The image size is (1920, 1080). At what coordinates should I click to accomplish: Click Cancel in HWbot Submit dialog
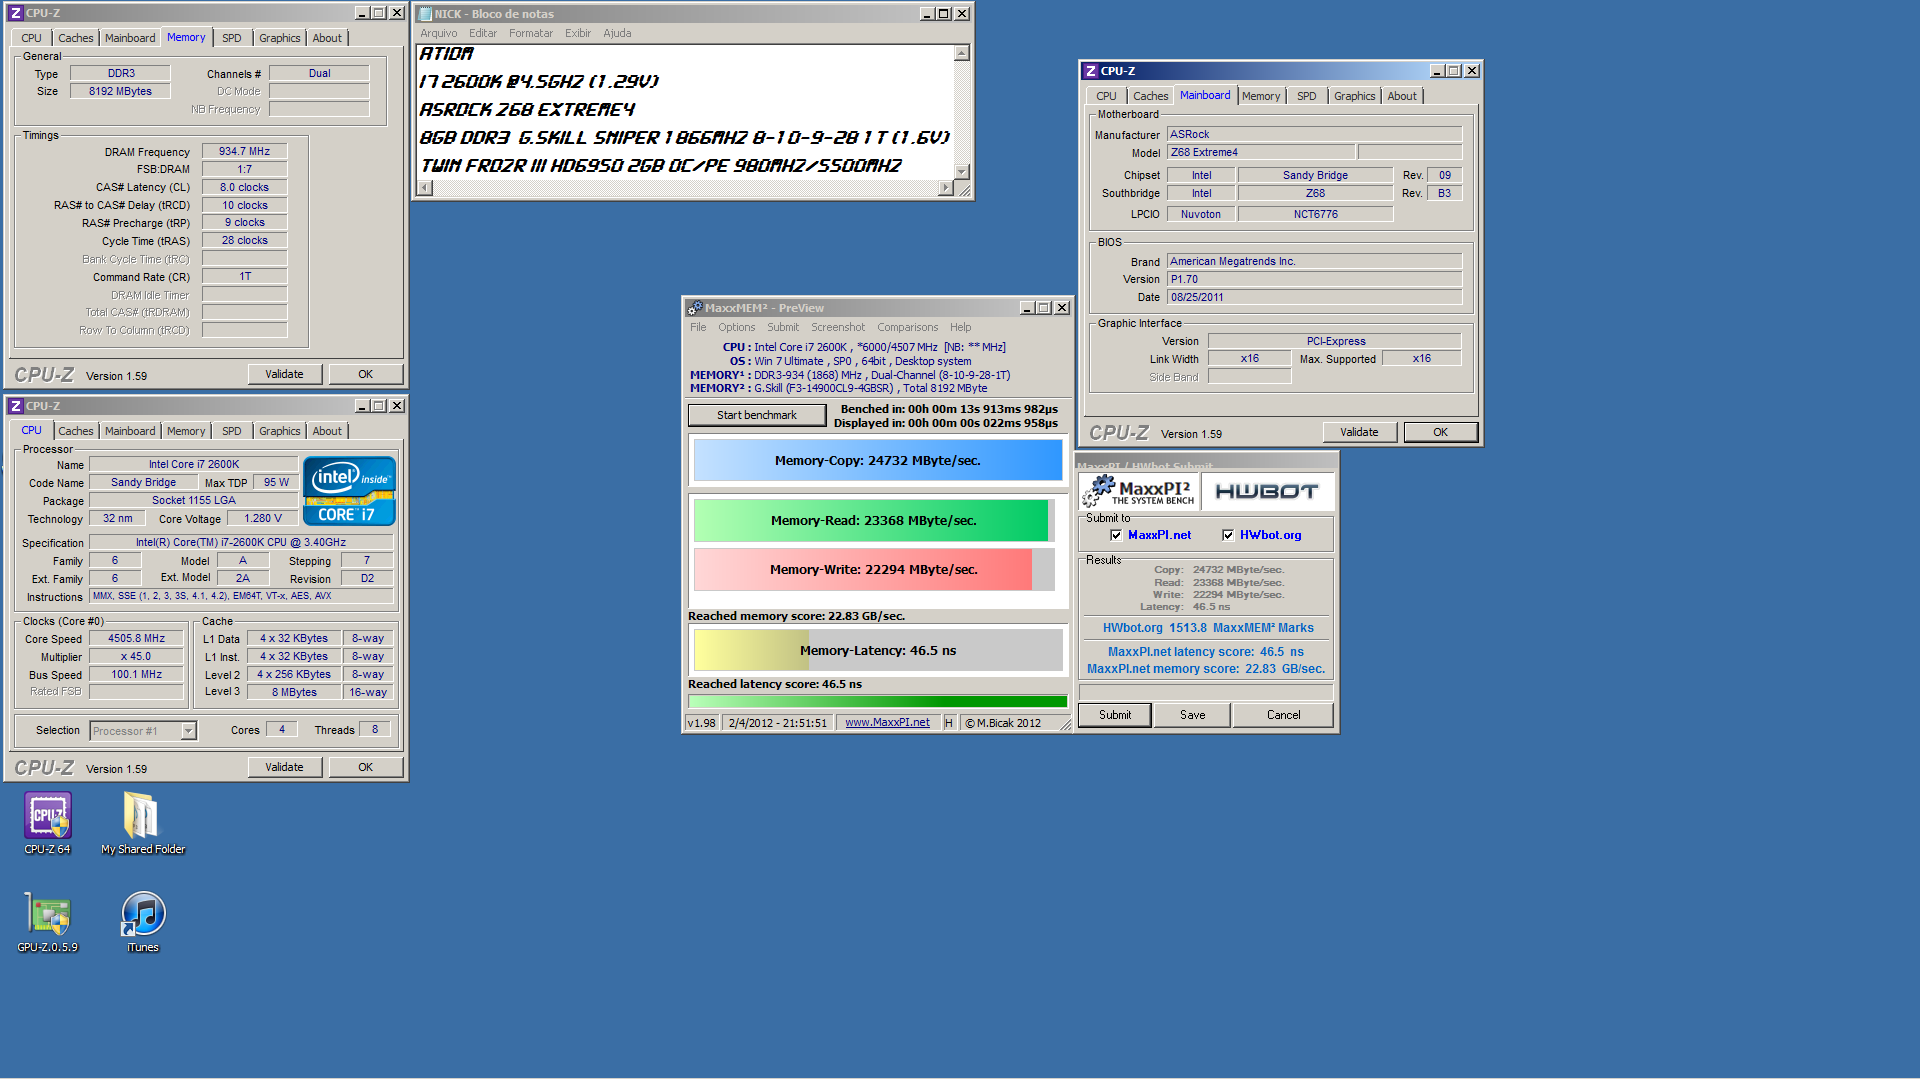pyautogui.click(x=1283, y=715)
